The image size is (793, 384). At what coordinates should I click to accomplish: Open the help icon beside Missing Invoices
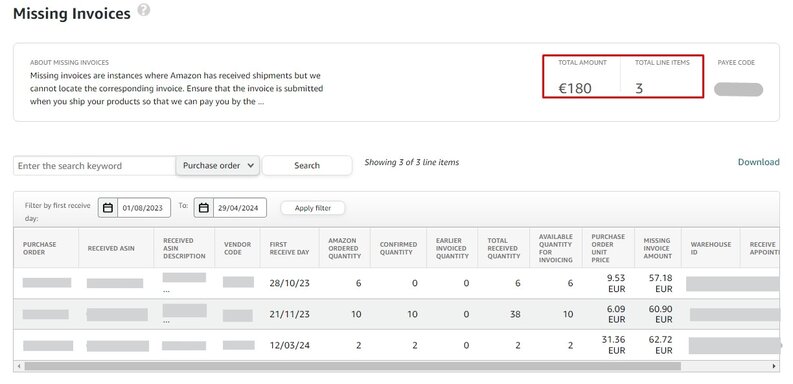coord(144,10)
